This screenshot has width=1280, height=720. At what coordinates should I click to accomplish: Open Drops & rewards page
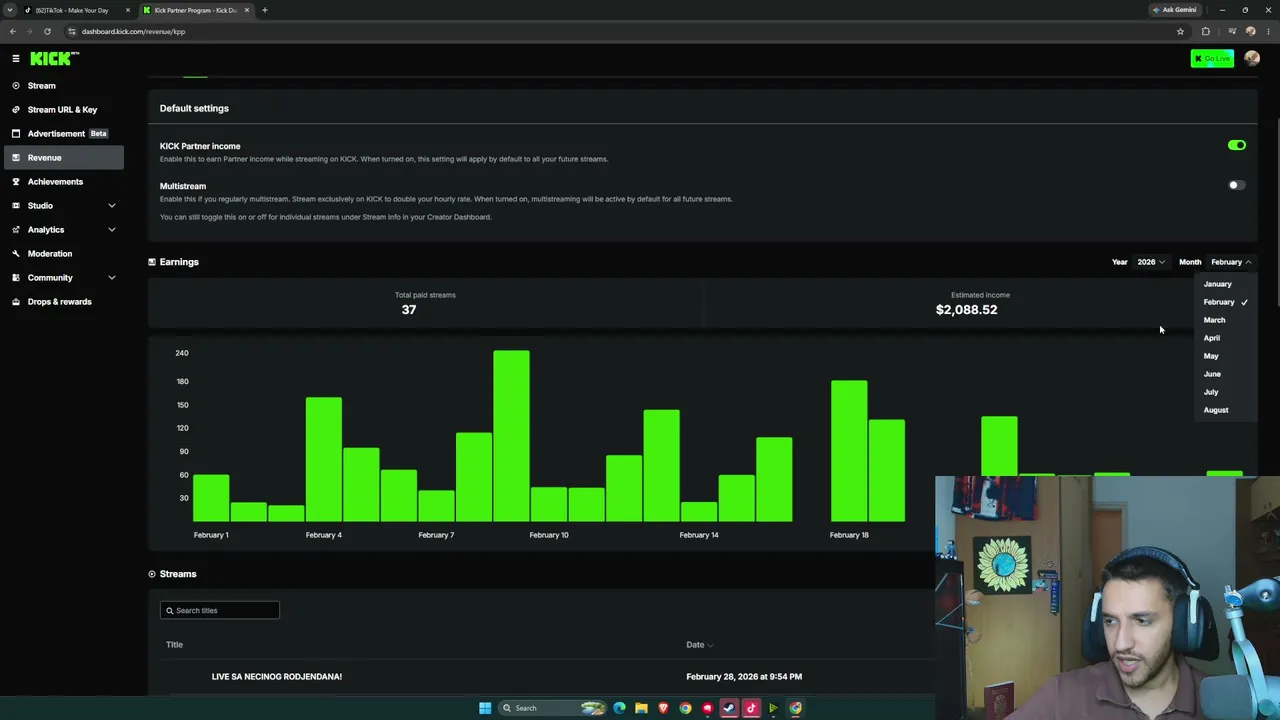(x=62, y=302)
